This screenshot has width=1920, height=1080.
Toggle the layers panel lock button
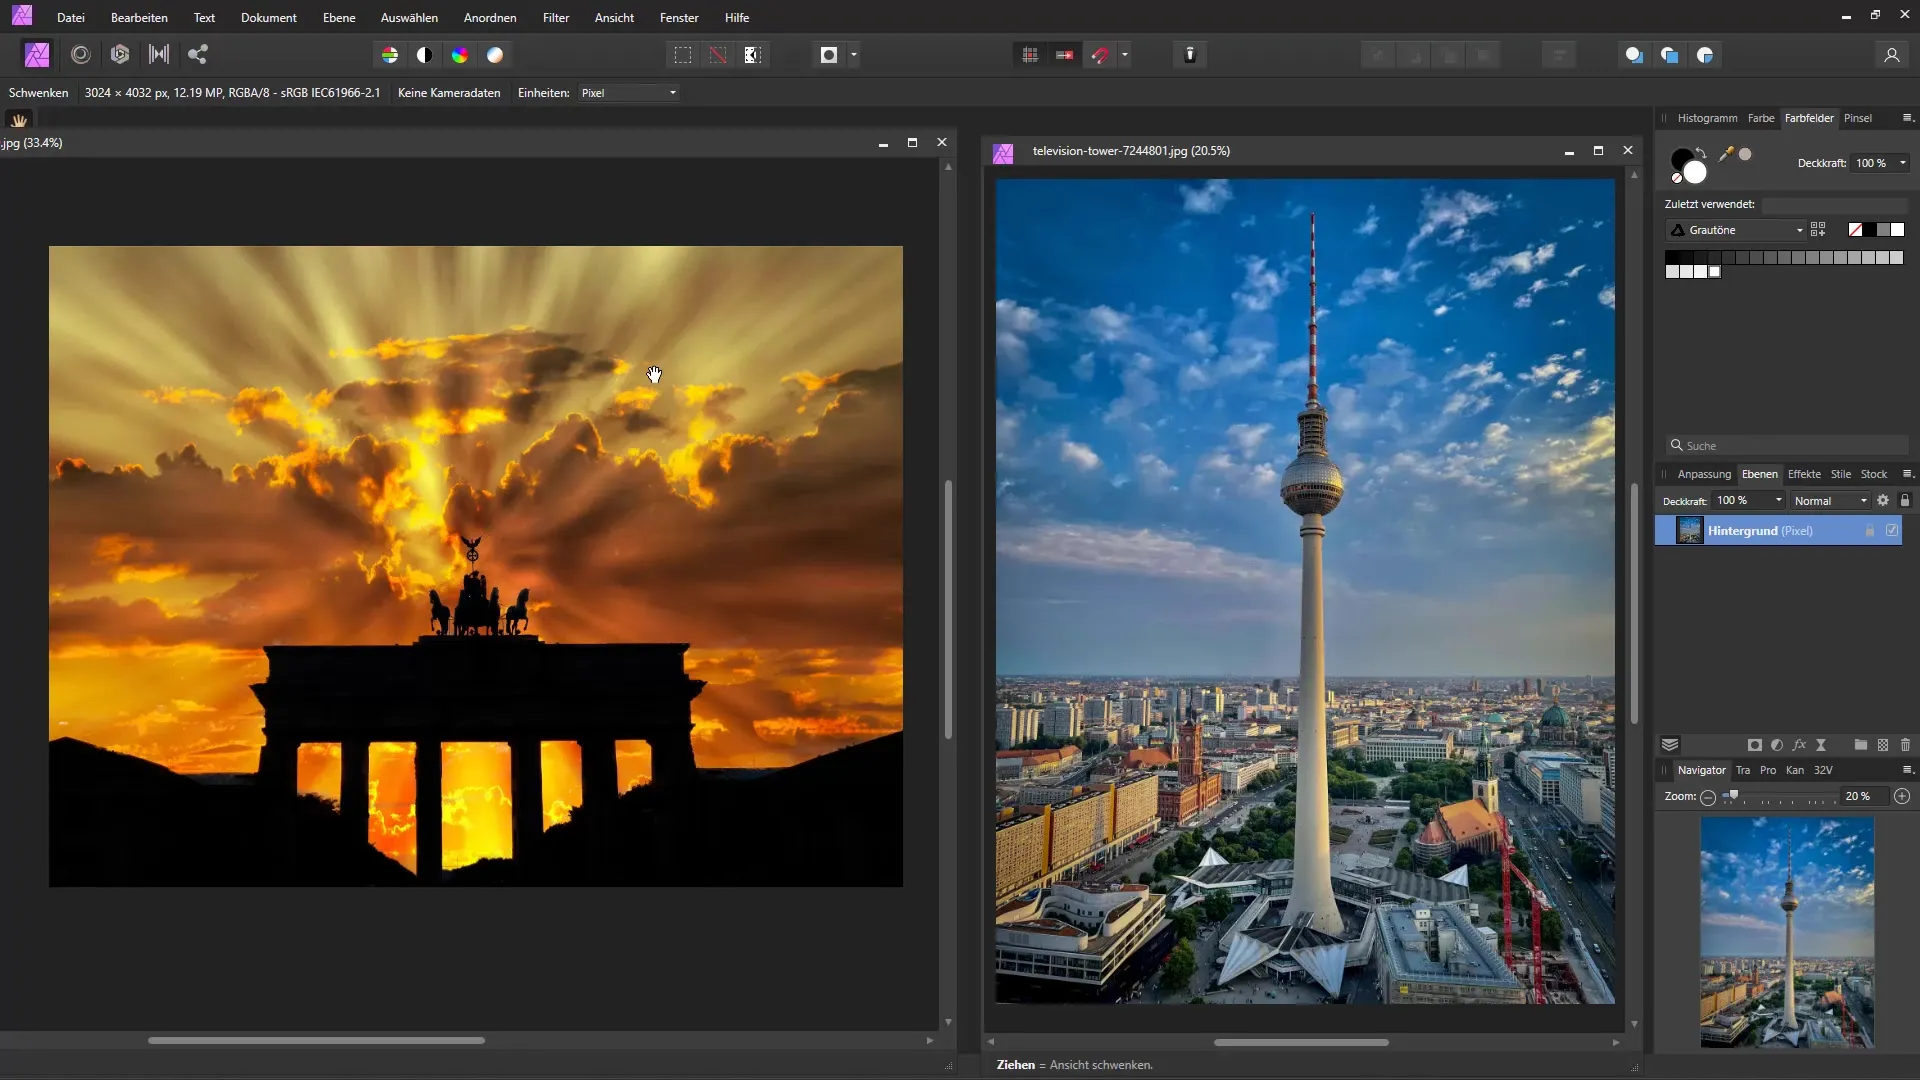[x=1905, y=500]
